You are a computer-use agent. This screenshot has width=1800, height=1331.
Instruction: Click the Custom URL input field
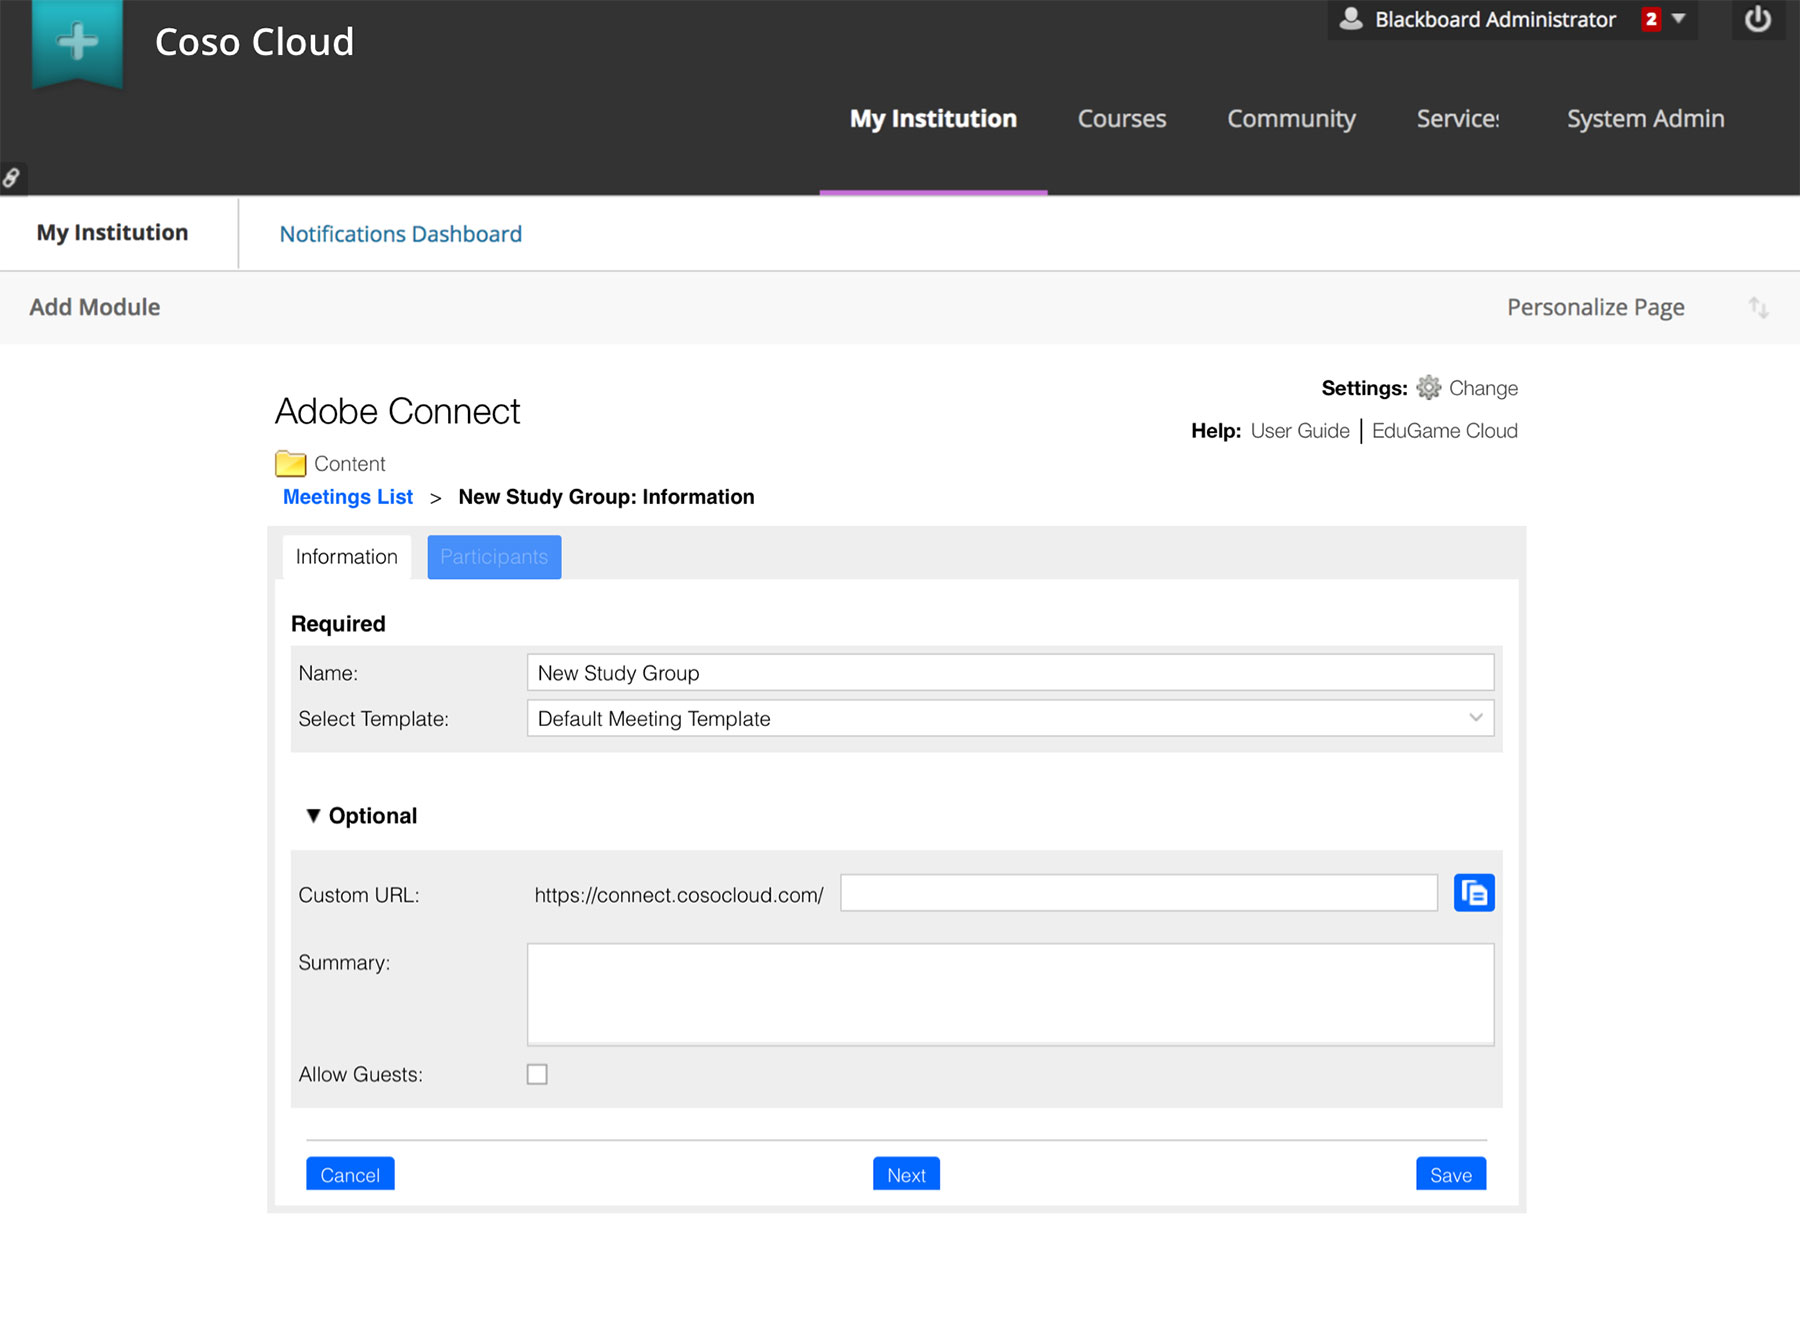1139,893
